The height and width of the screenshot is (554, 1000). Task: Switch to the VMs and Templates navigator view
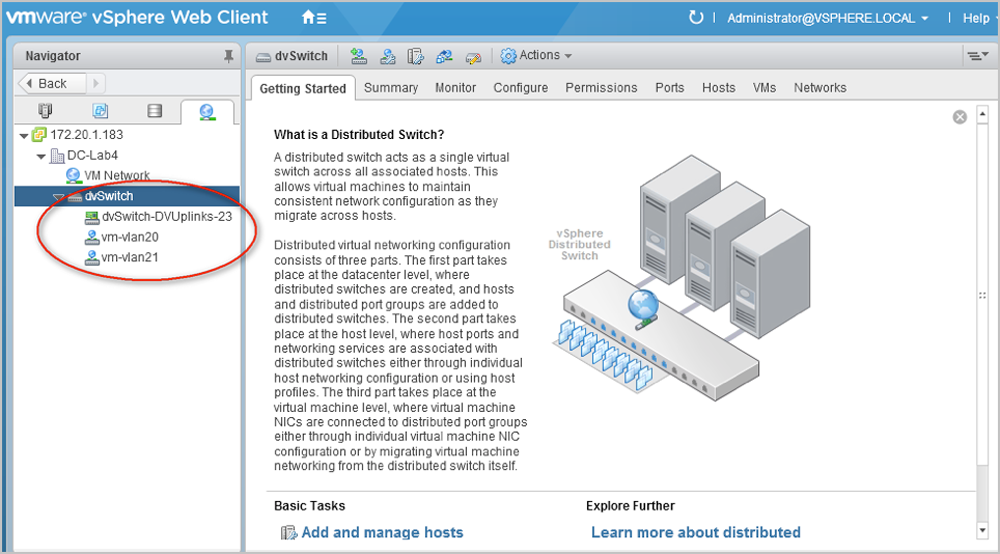[x=100, y=111]
